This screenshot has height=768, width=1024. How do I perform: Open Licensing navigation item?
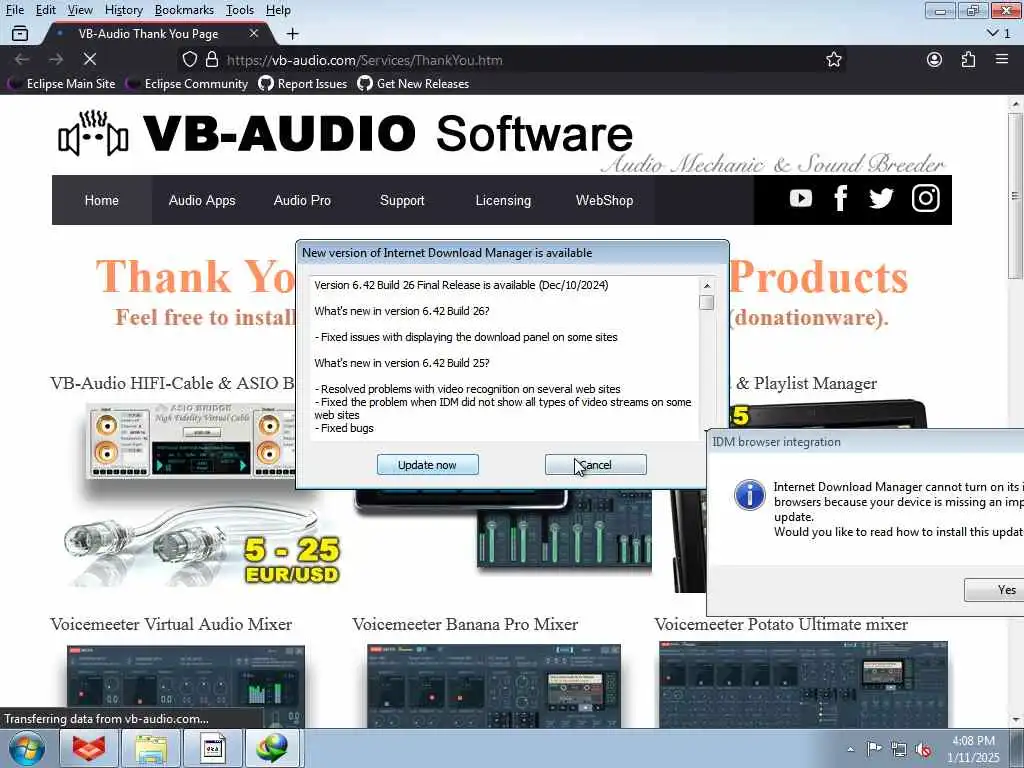[x=503, y=200]
